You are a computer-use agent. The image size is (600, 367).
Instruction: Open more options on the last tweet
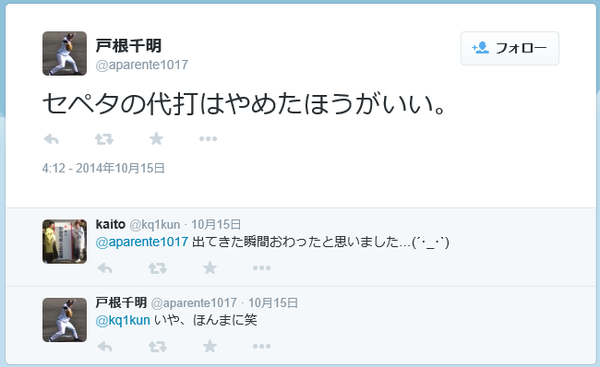tap(262, 347)
